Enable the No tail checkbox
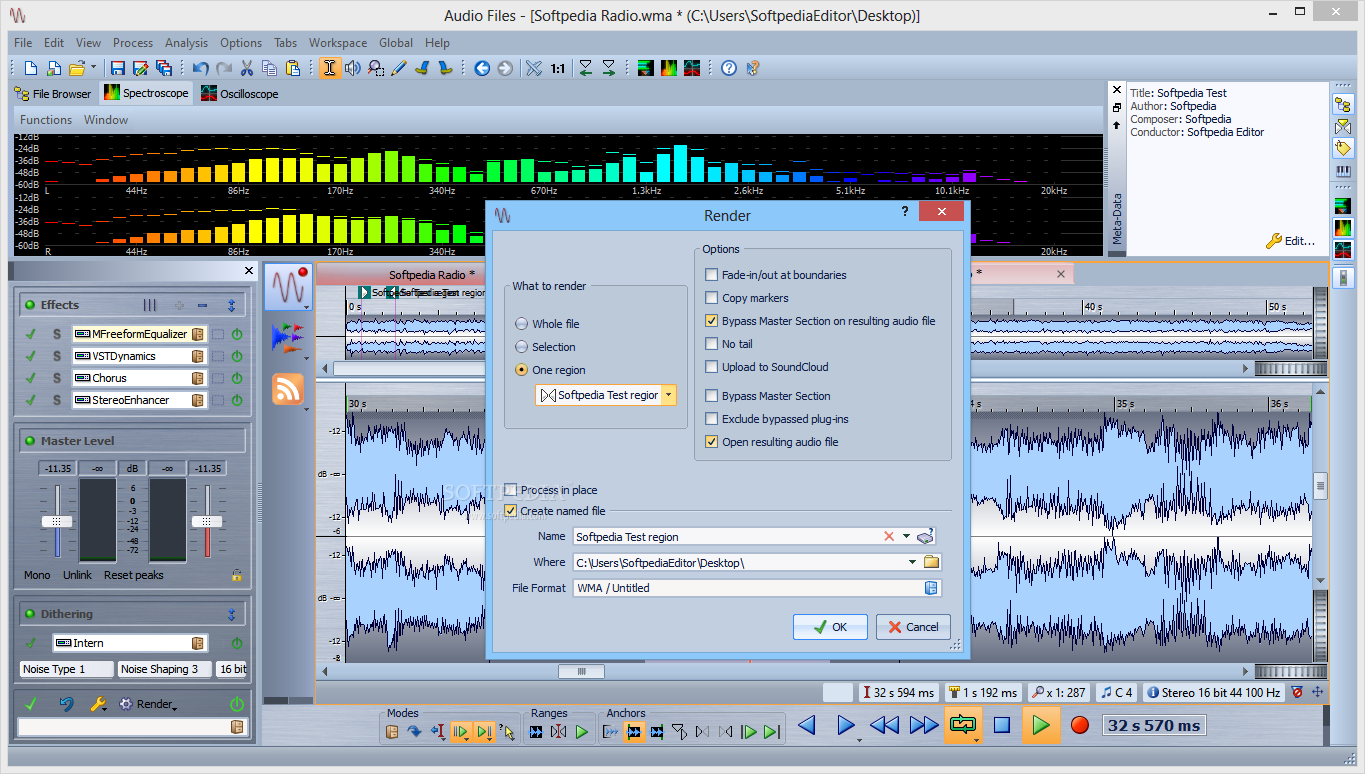 click(712, 344)
